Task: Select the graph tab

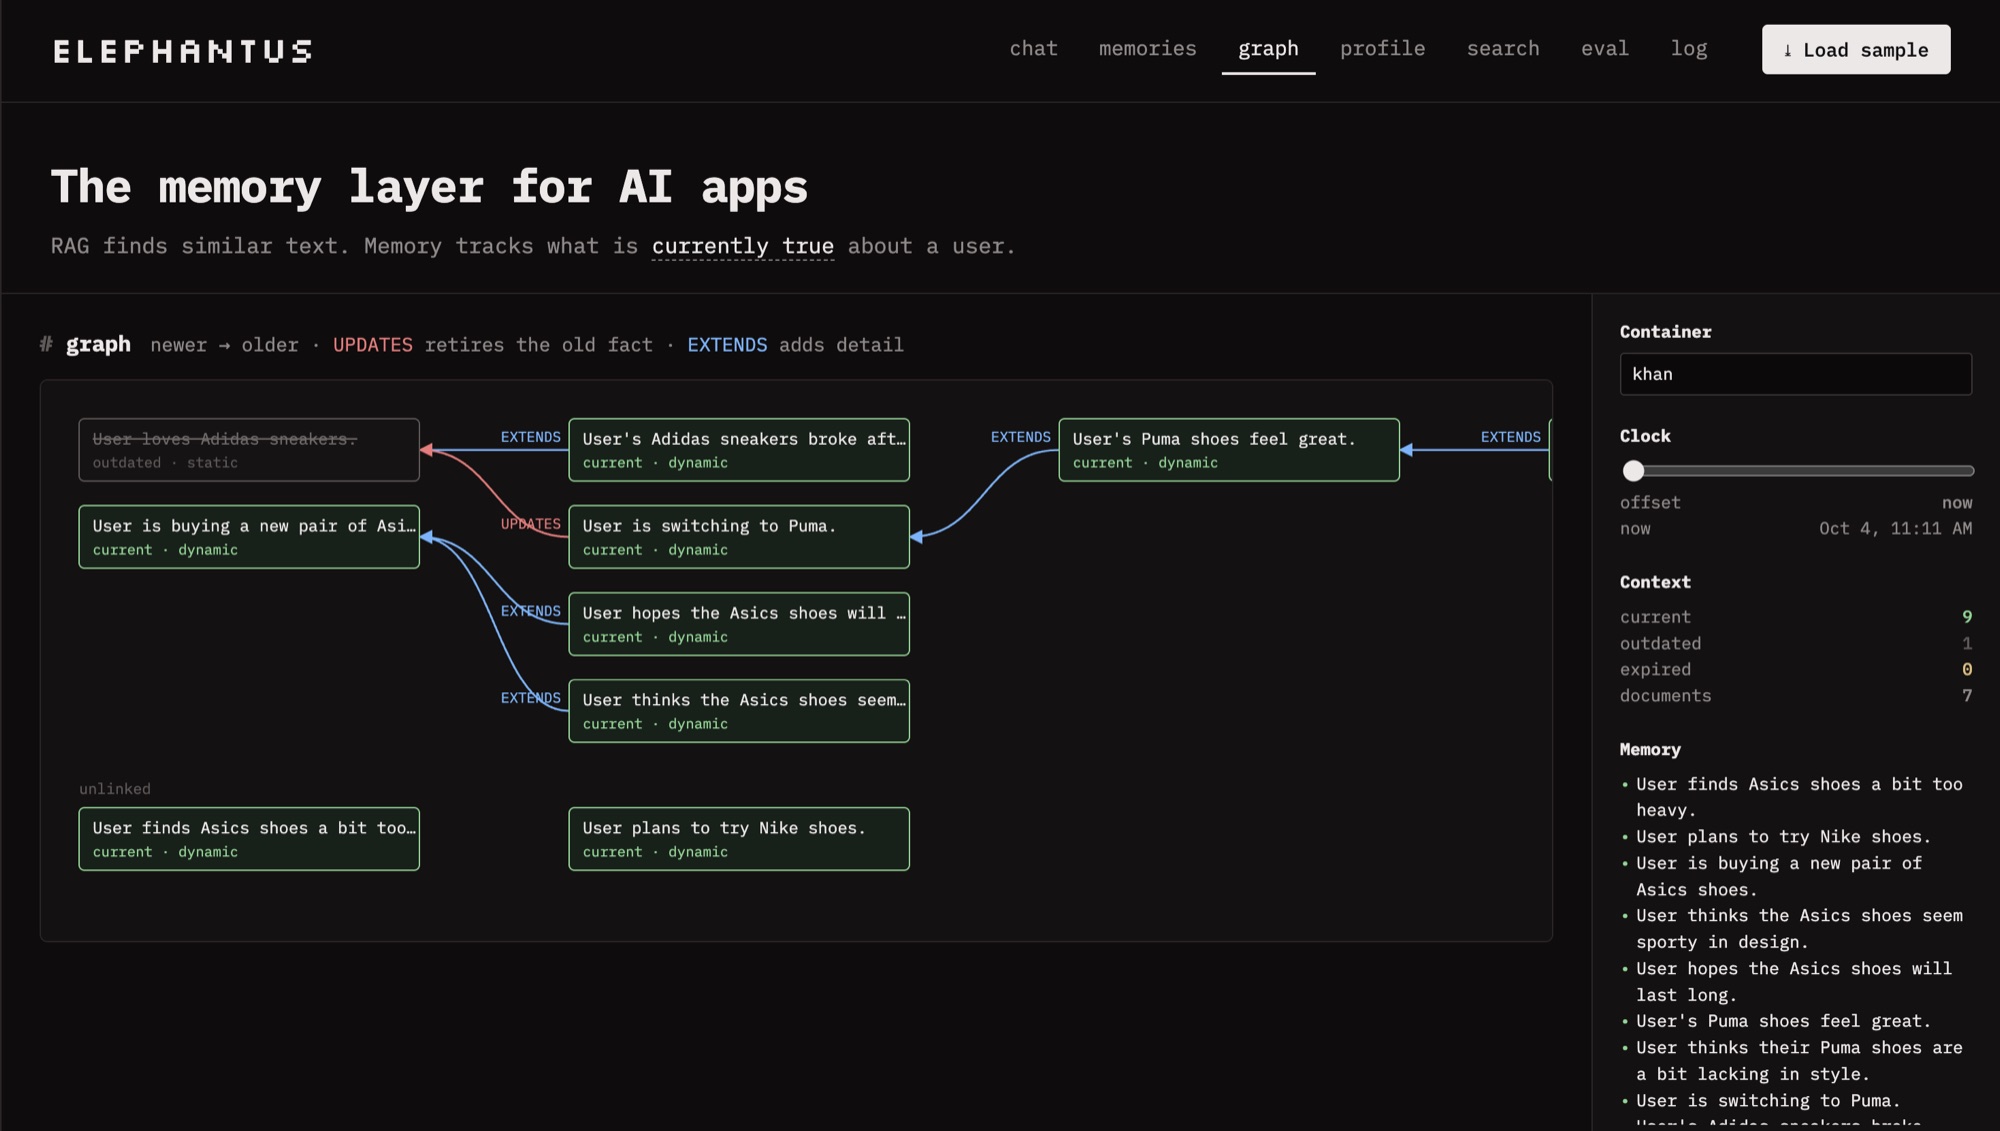Action: (x=1268, y=48)
